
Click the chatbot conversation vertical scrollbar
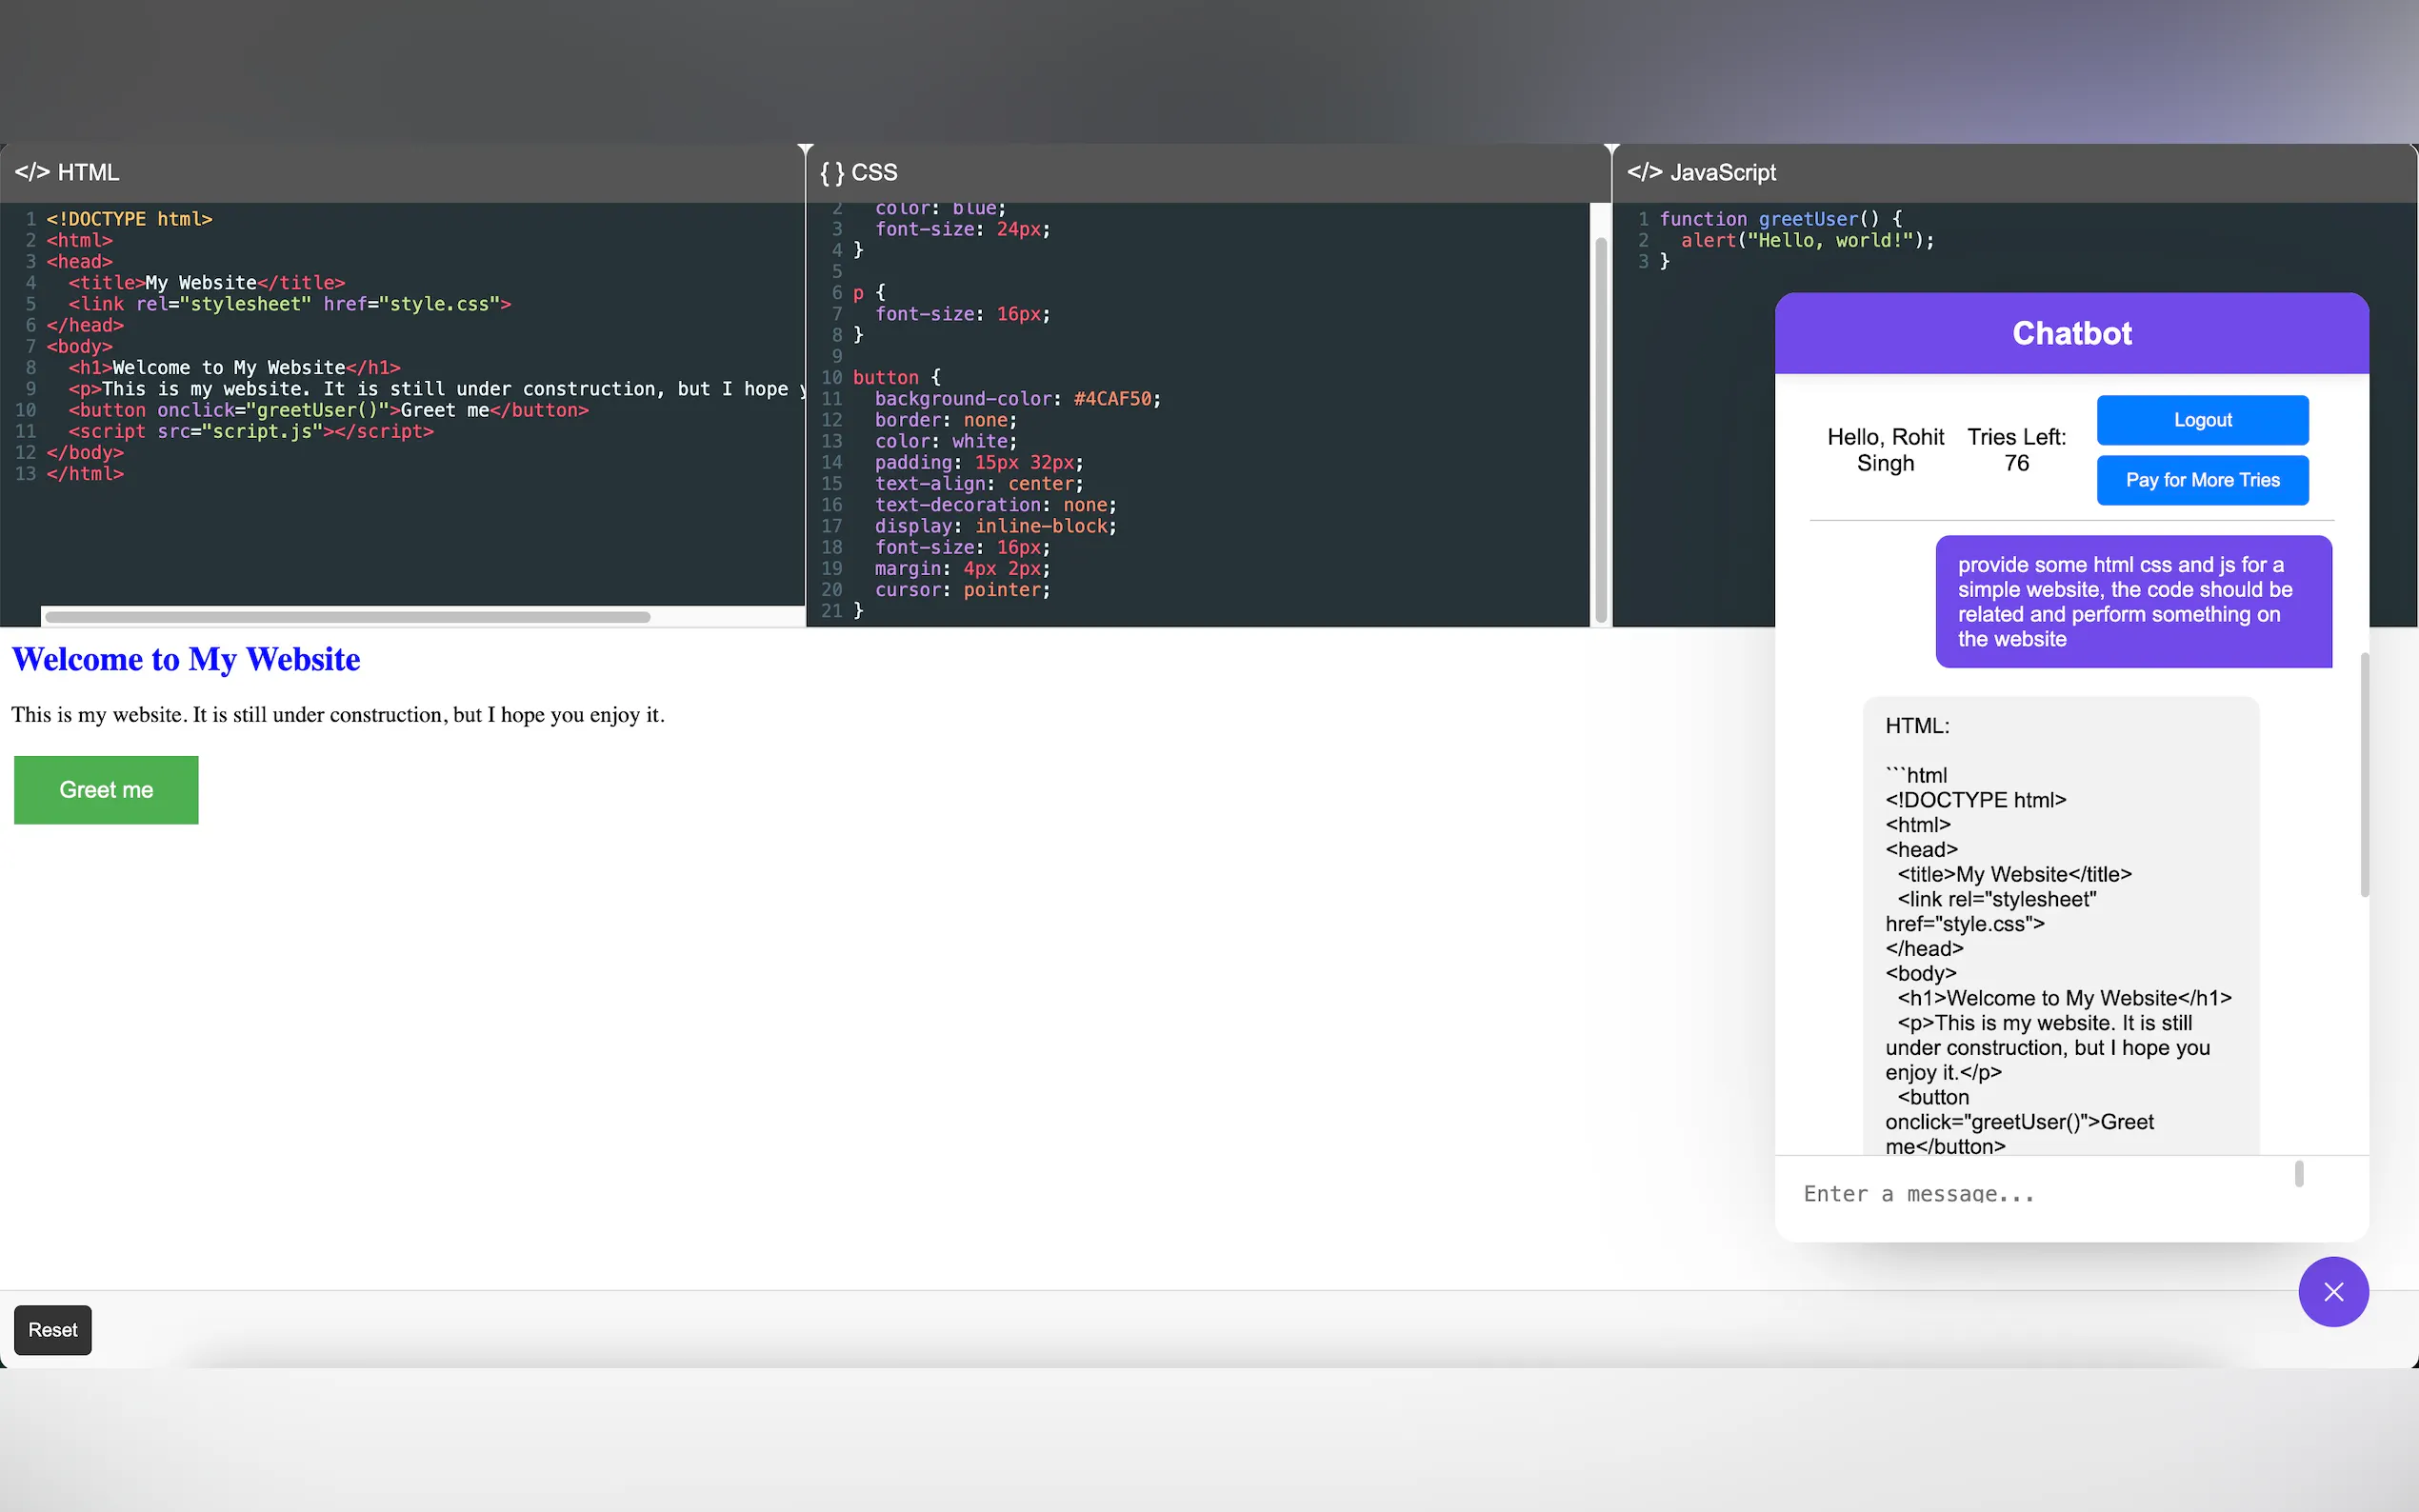[x=2364, y=775]
